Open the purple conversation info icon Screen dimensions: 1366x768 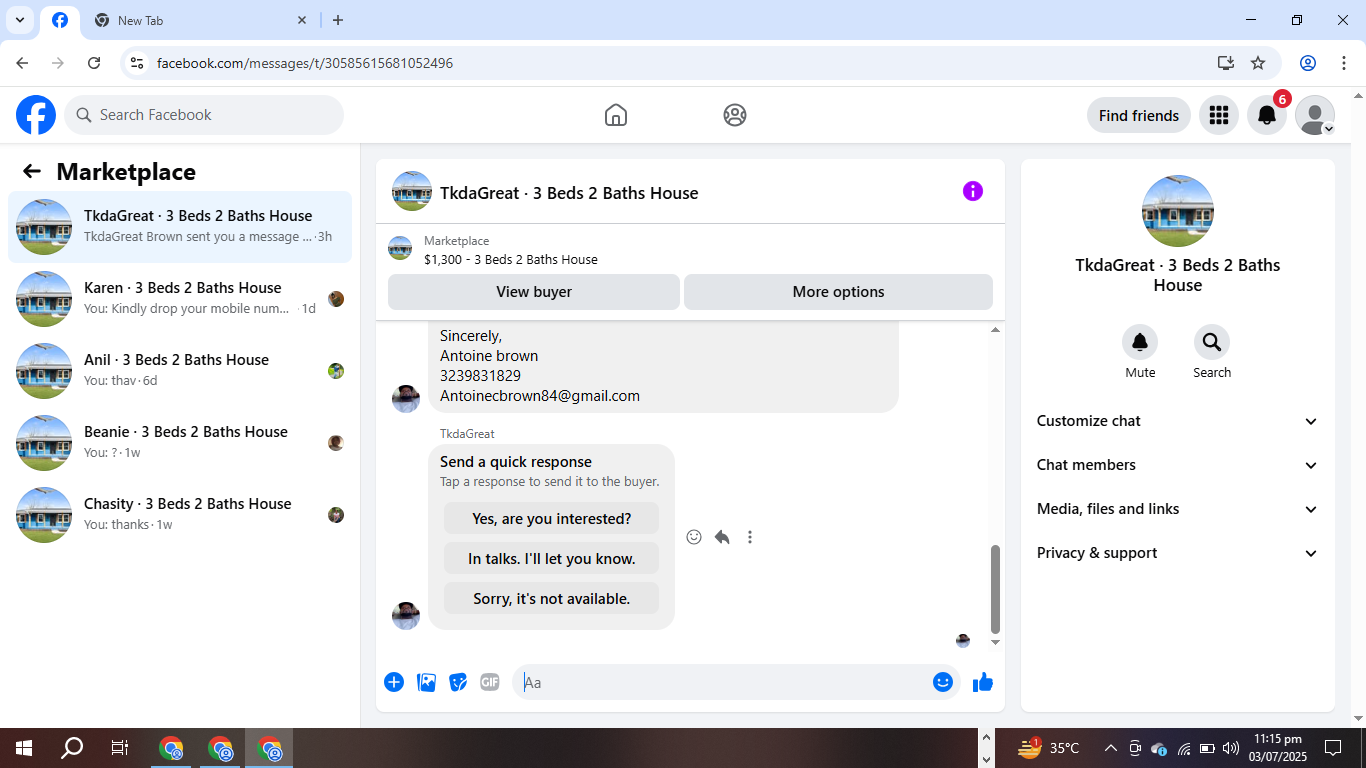973,191
